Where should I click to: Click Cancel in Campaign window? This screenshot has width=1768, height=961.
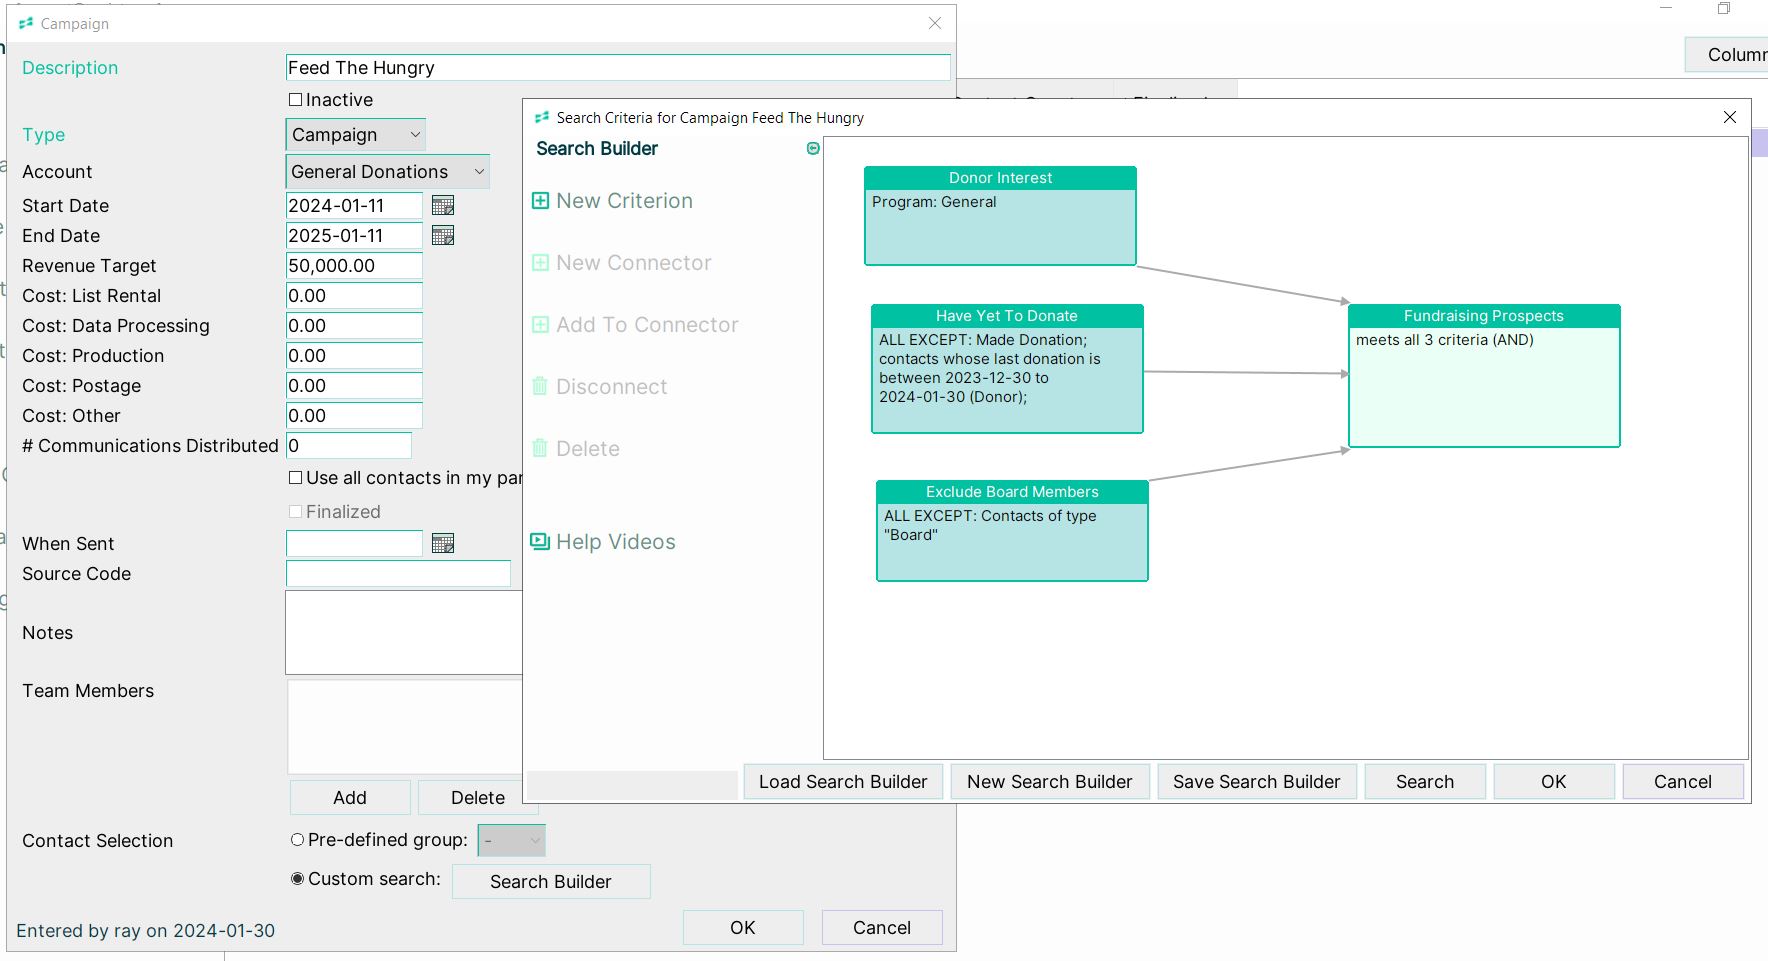(x=882, y=928)
